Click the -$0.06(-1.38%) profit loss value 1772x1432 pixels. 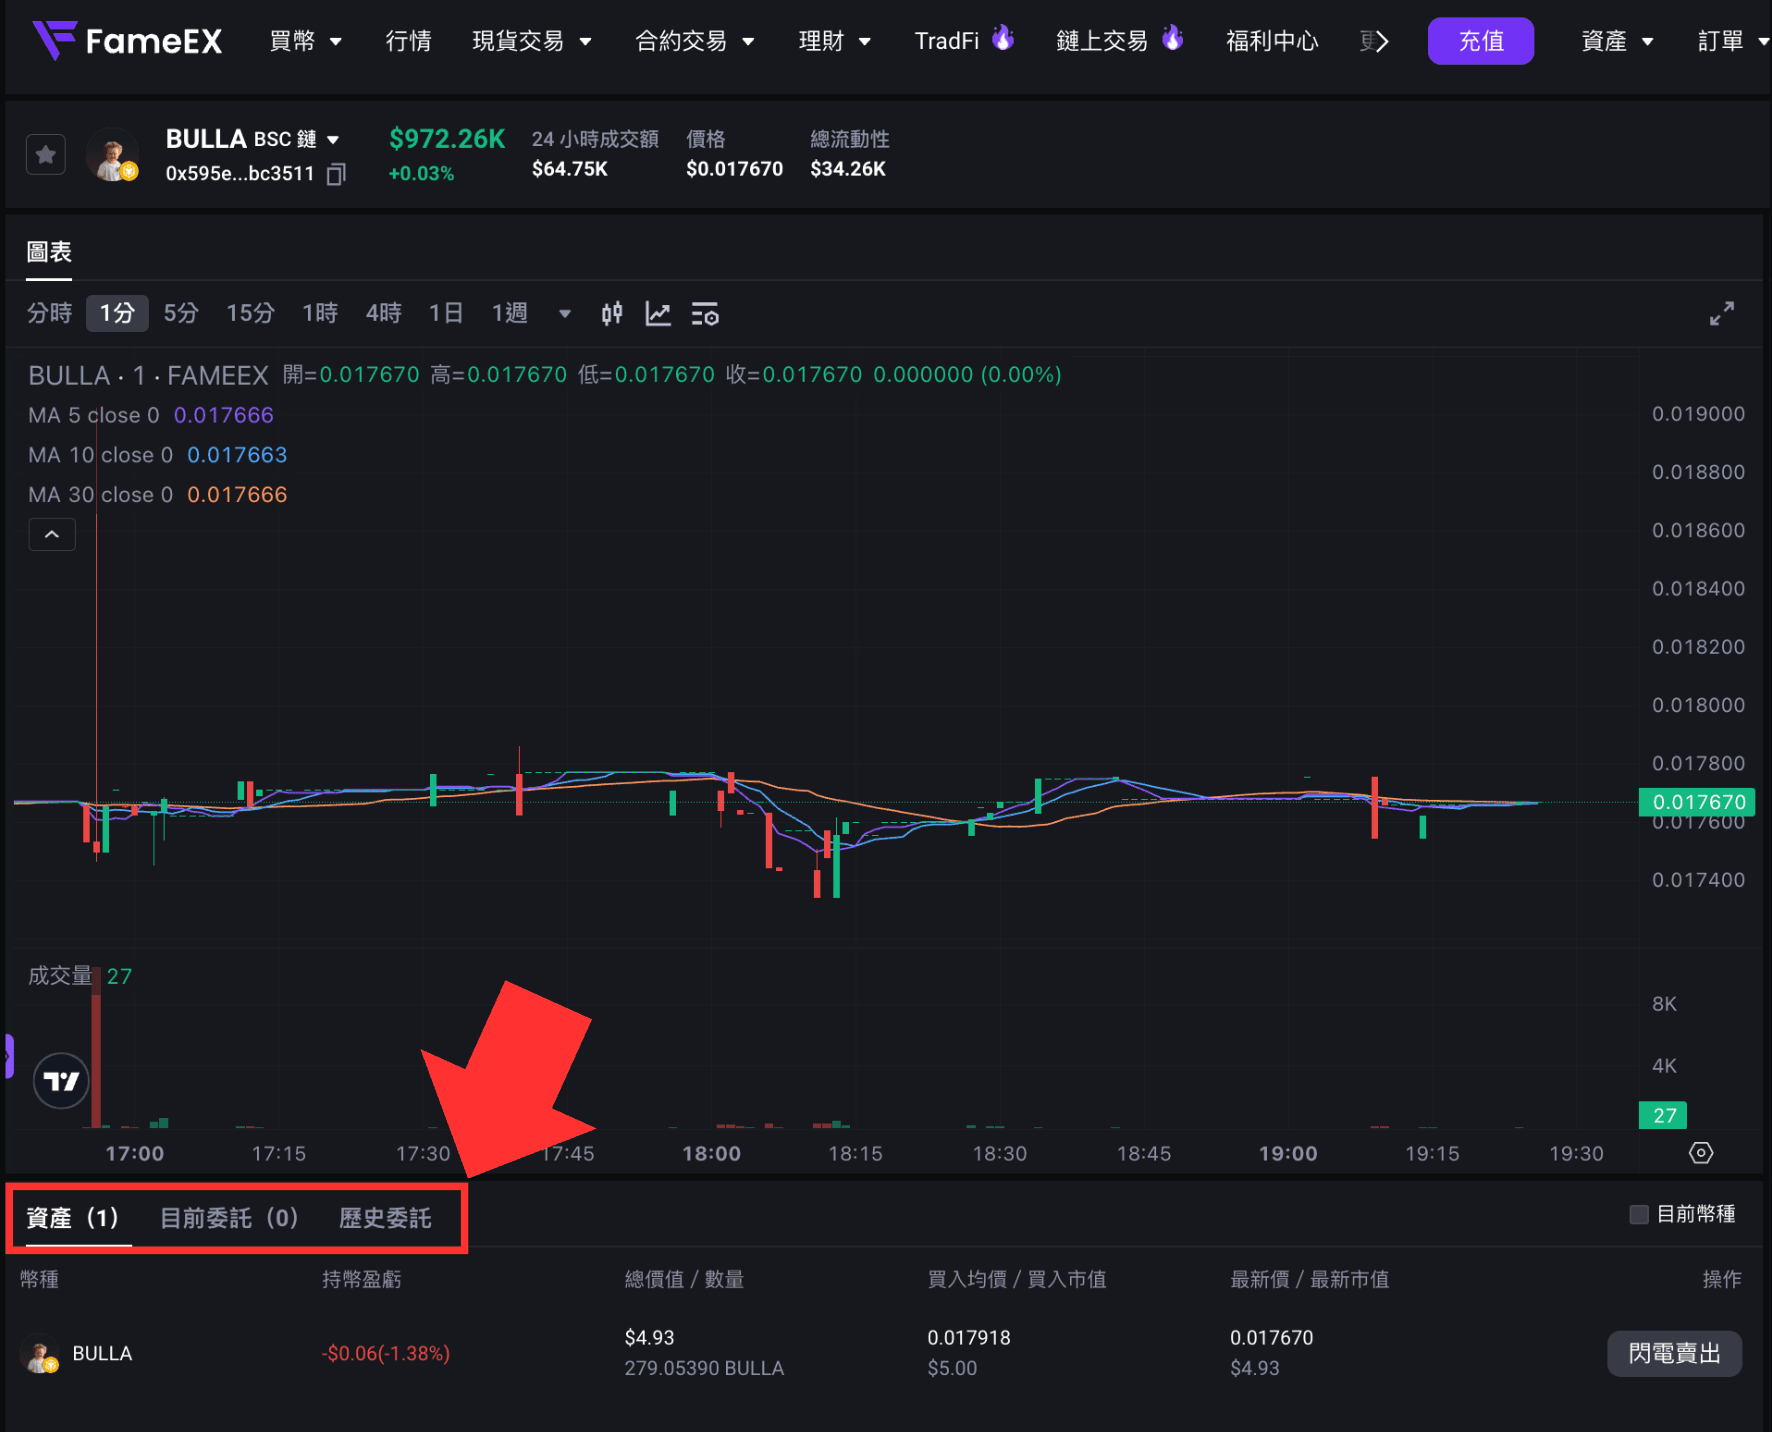[386, 1354]
